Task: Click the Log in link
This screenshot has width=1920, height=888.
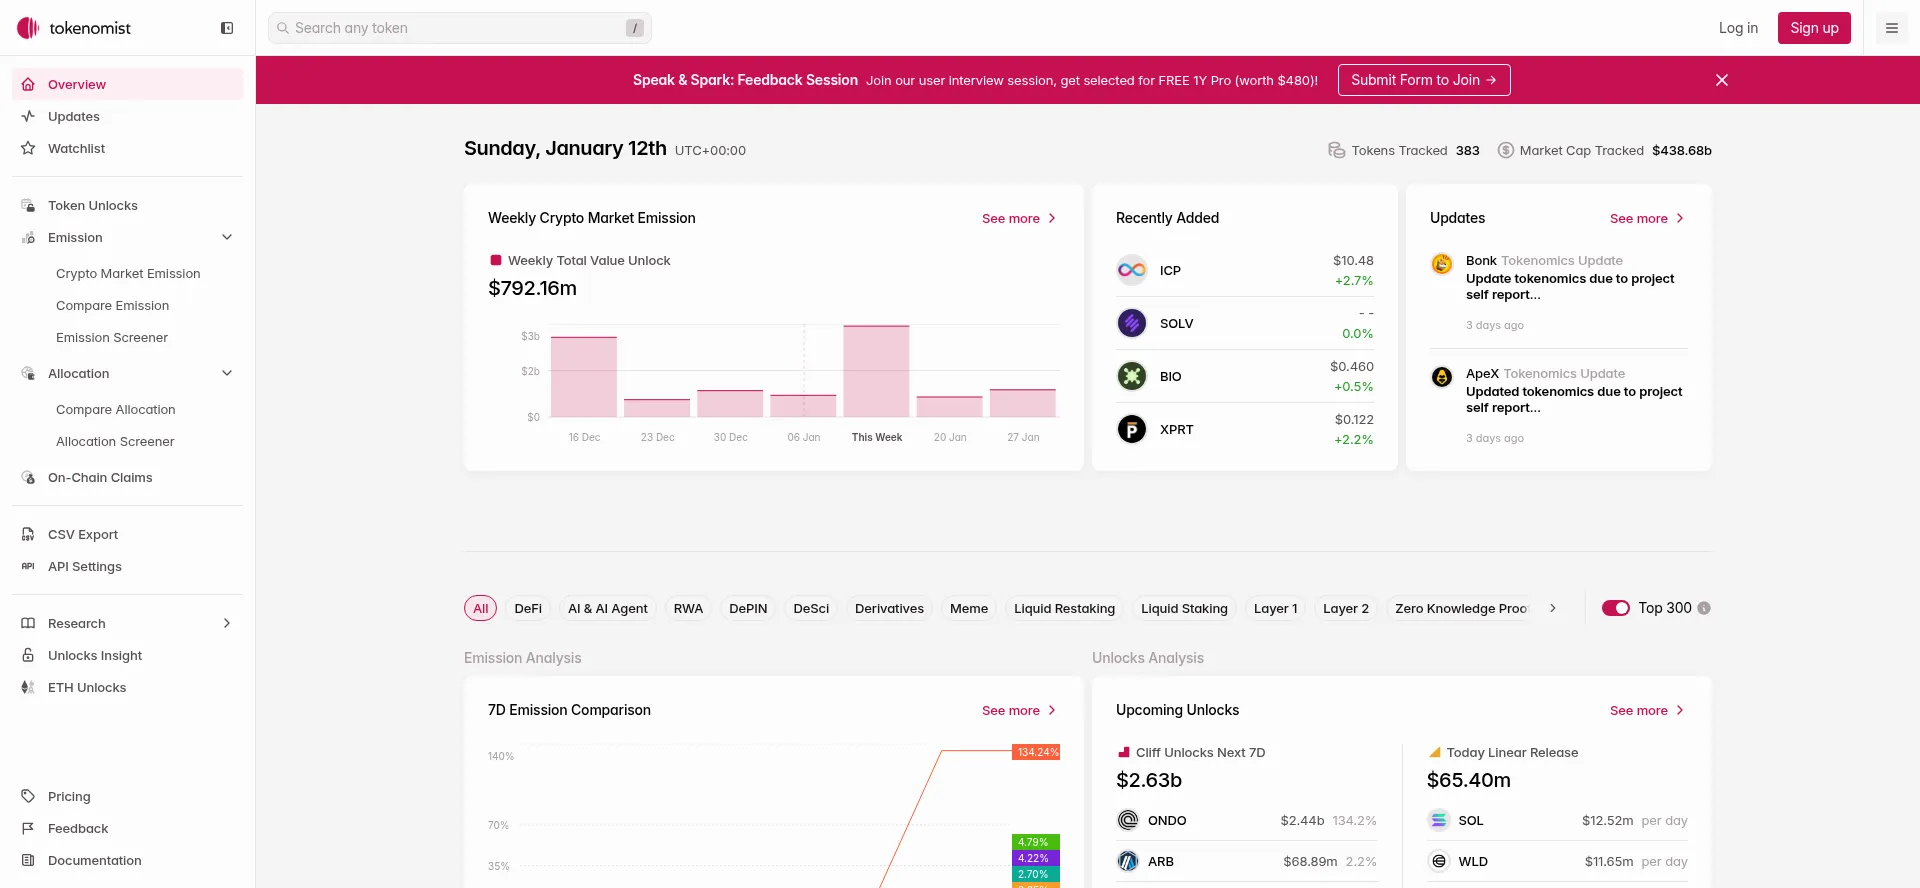Action: tap(1738, 28)
